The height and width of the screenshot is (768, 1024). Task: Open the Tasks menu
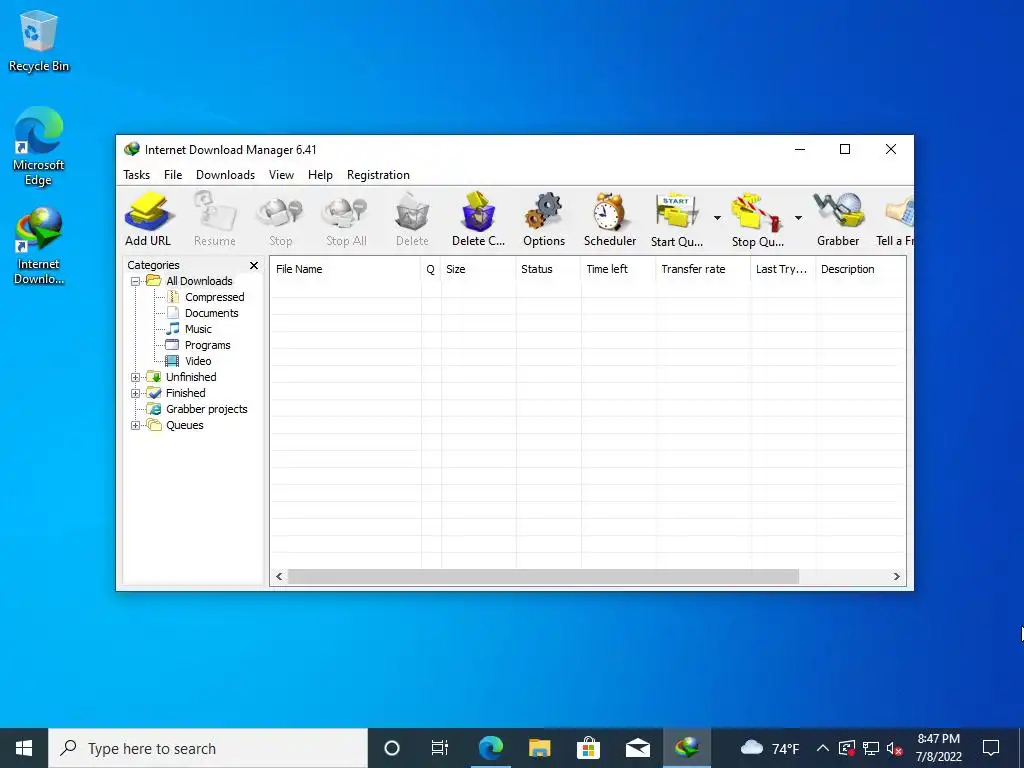point(136,175)
